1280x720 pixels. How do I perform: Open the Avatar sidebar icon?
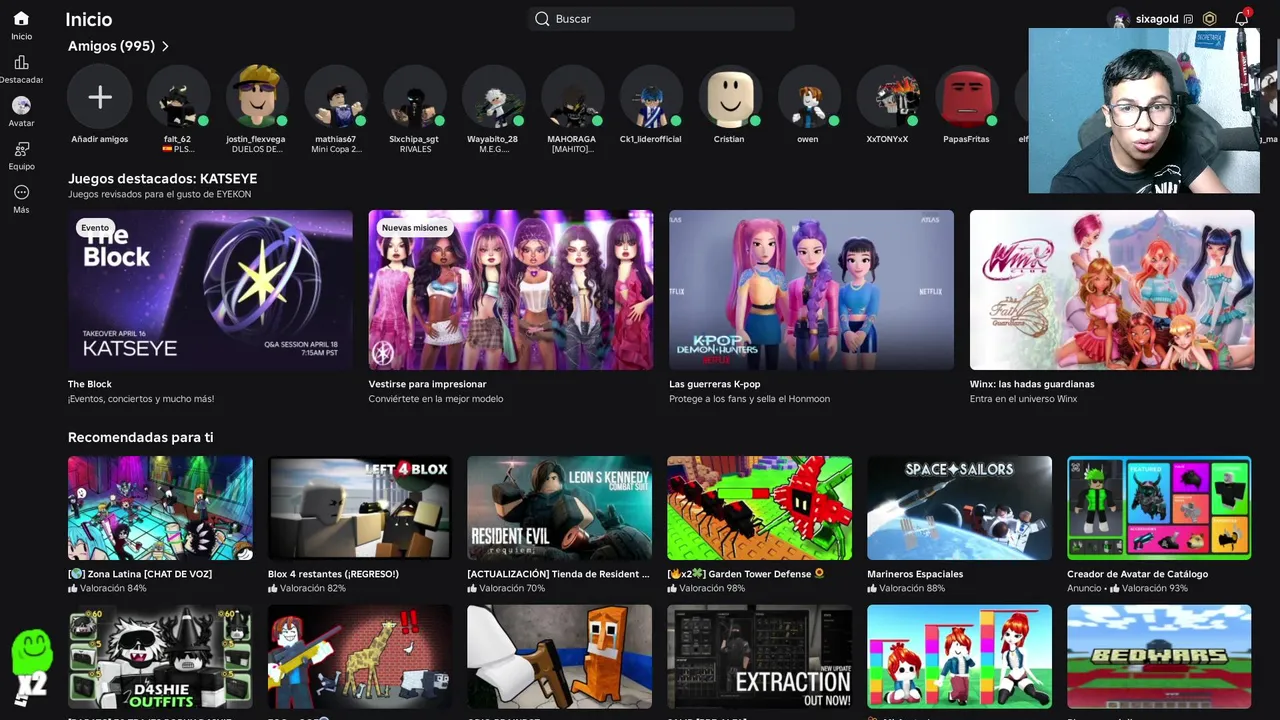21,105
